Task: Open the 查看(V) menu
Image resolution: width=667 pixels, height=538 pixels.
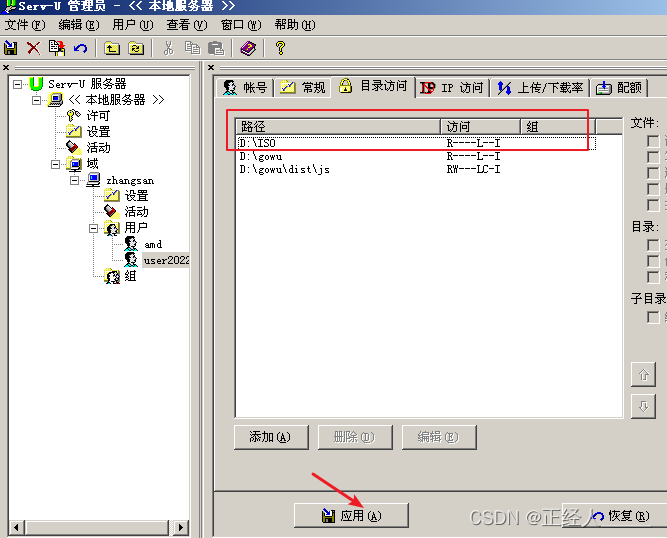Action: (187, 25)
